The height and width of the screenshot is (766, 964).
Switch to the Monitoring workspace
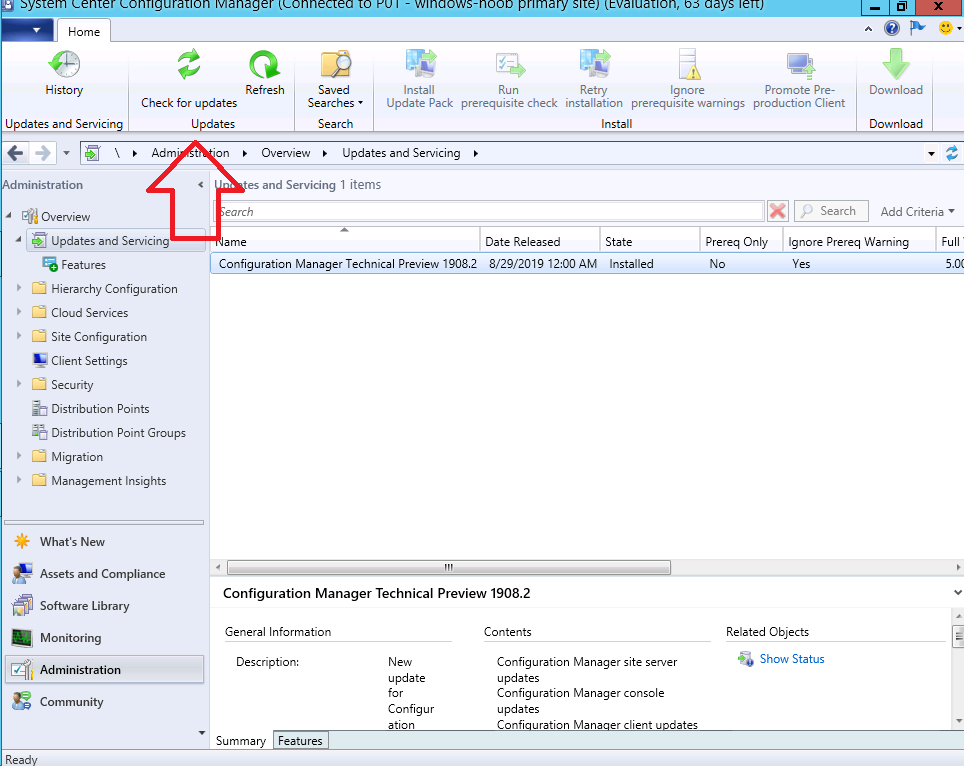(x=105, y=638)
